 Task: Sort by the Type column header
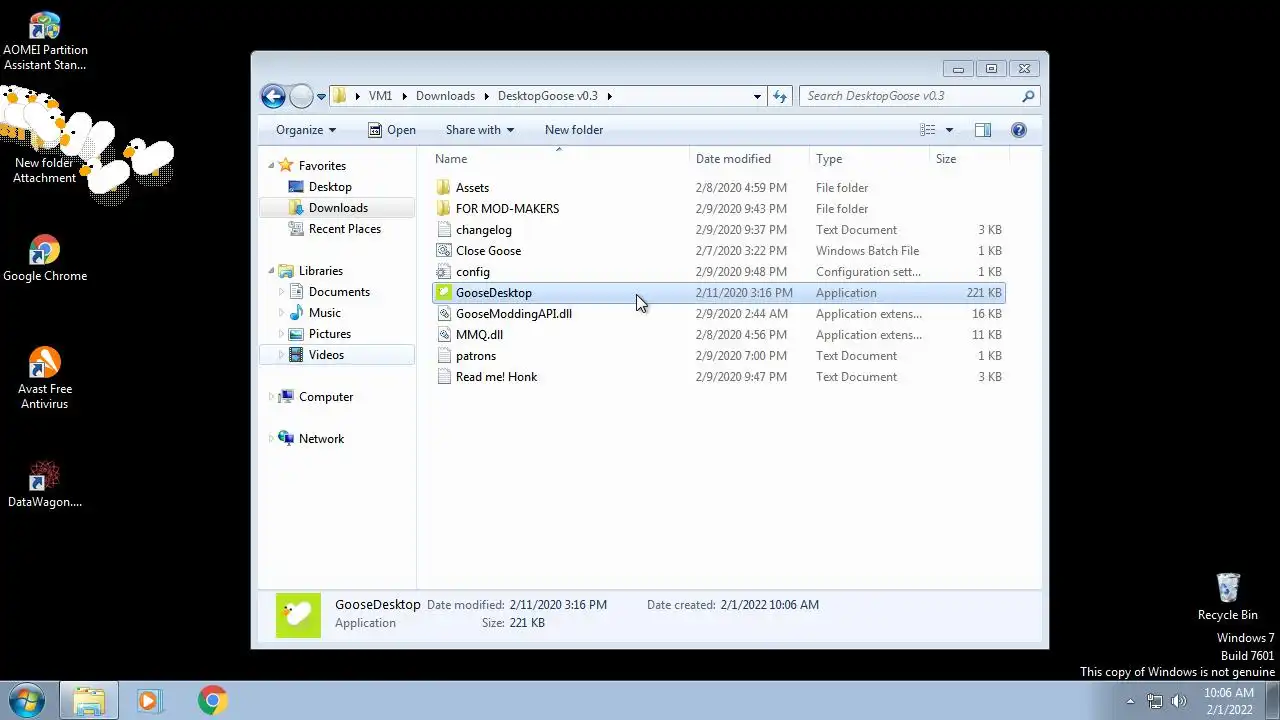coord(869,159)
